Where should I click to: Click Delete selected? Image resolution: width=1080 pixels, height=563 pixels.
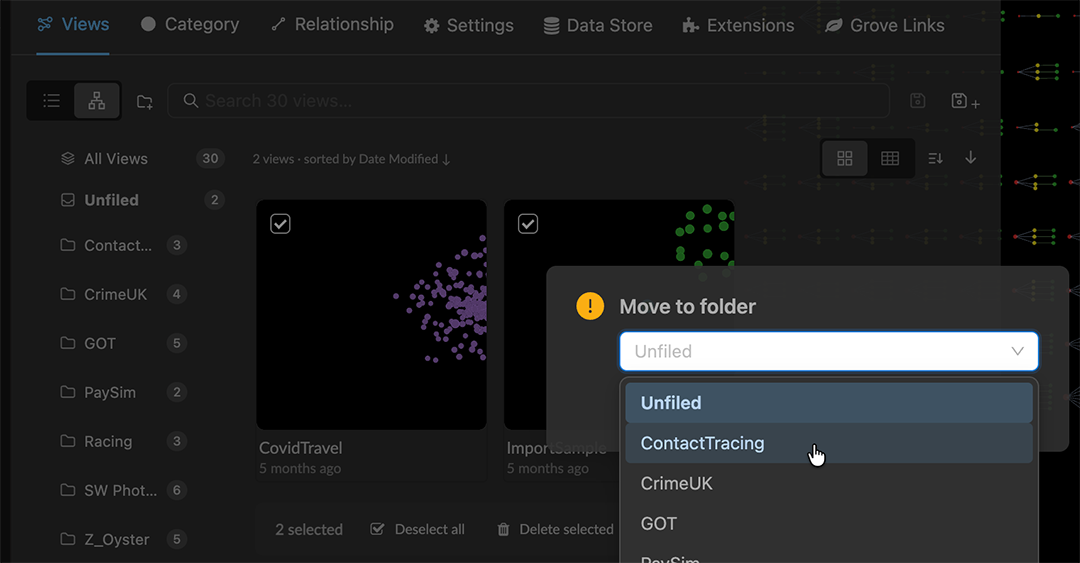click(x=555, y=529)
